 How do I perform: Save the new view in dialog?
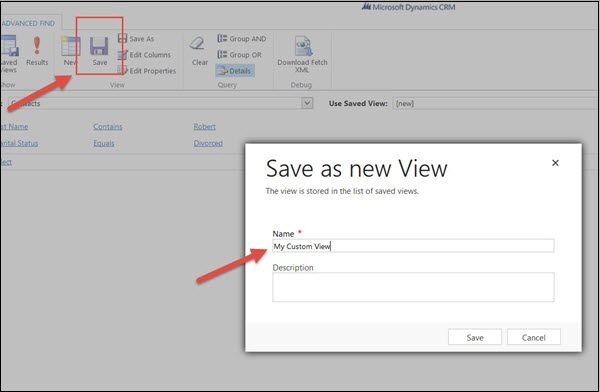pos(474,337)
